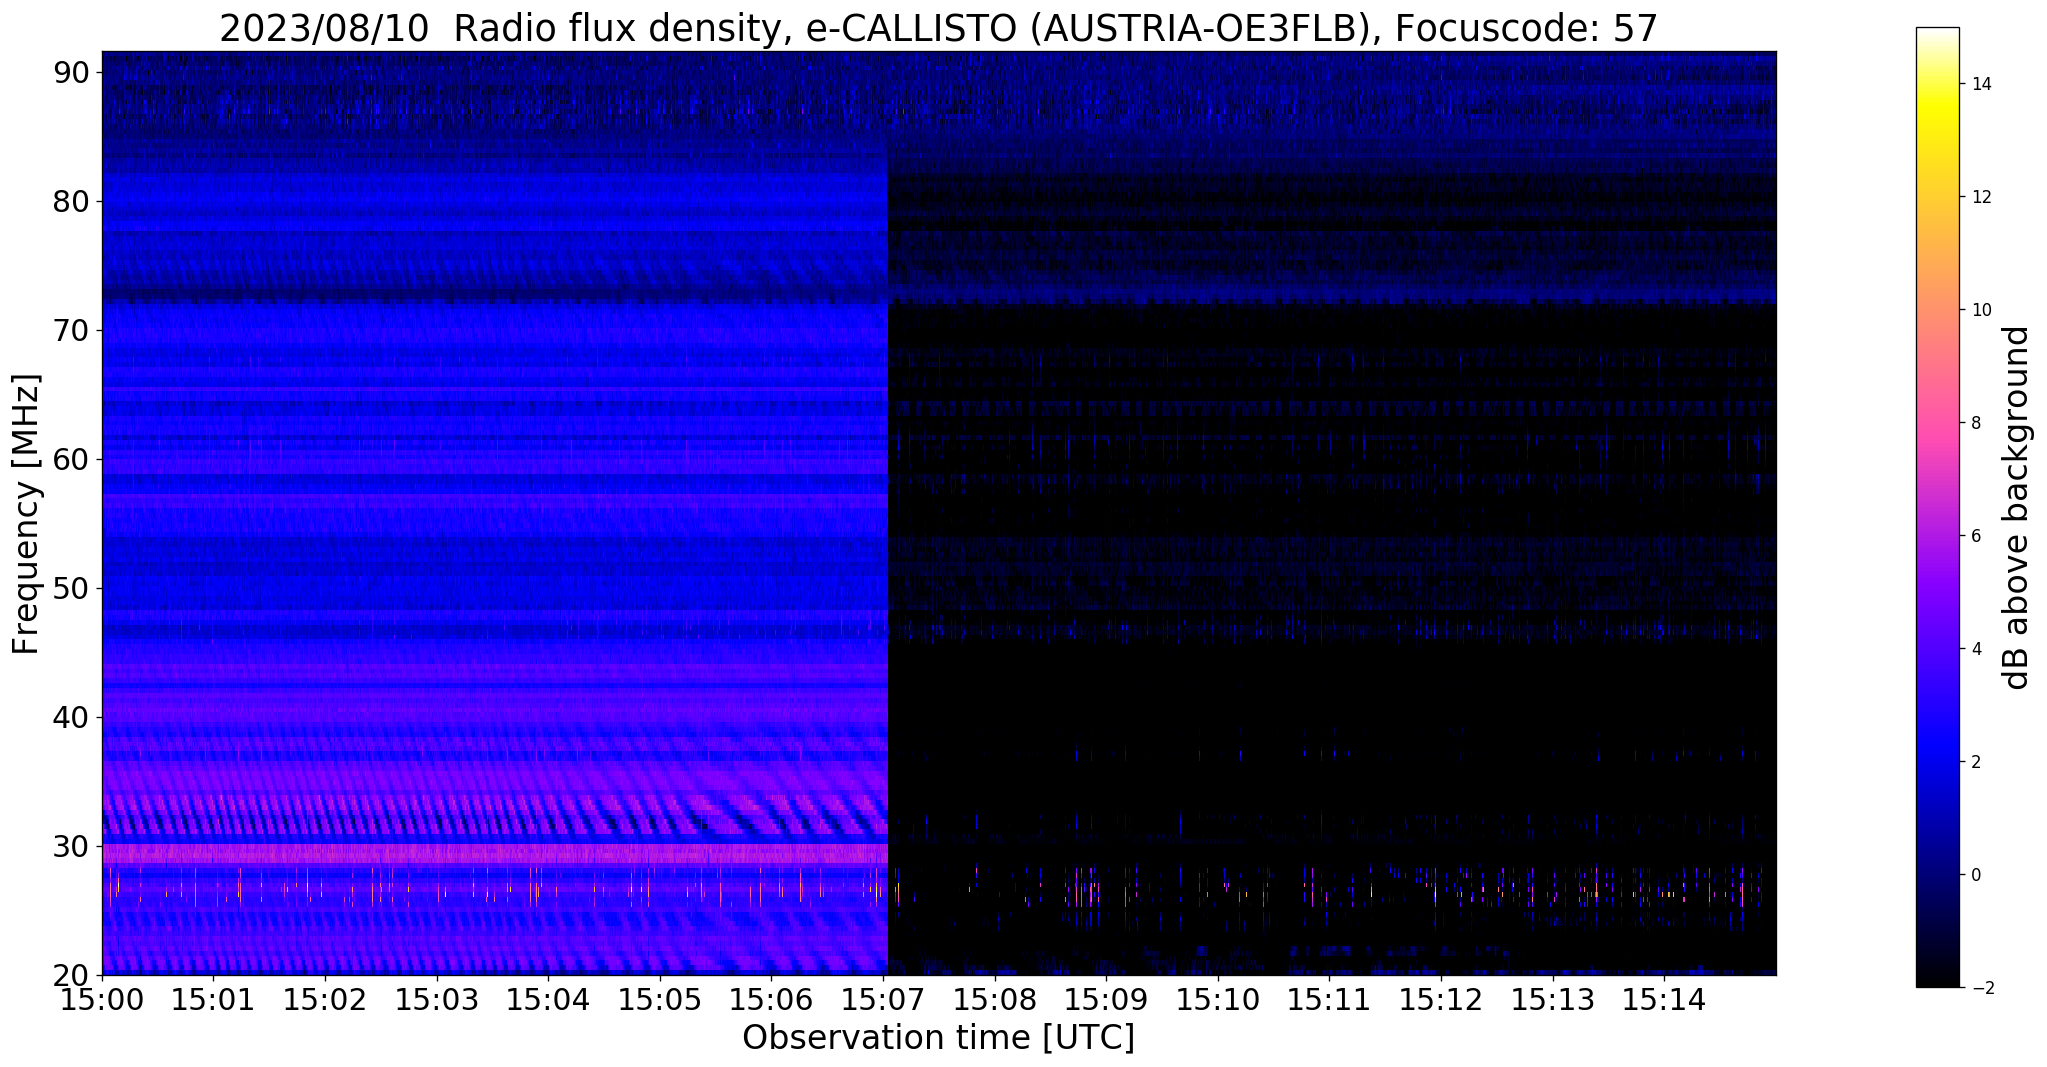
Task: Click the 'Observation time [UTC]' x-axis label
Action: [938, 1038]
